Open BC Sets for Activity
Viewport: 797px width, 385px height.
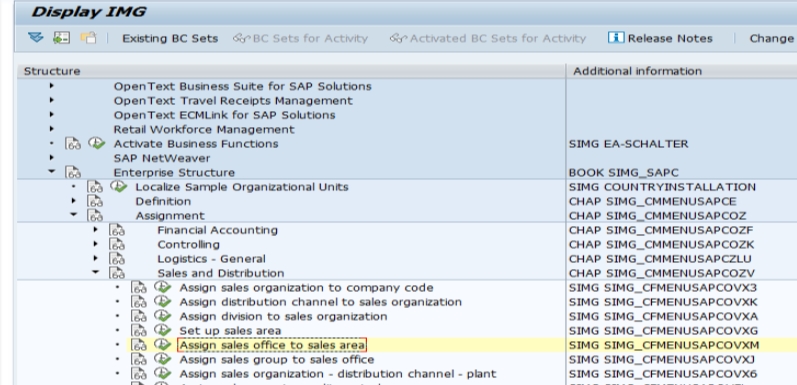pos(300,39)
